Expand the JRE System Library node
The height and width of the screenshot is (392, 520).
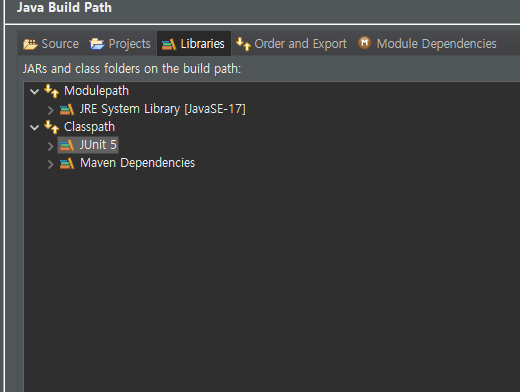click(50, 110)
